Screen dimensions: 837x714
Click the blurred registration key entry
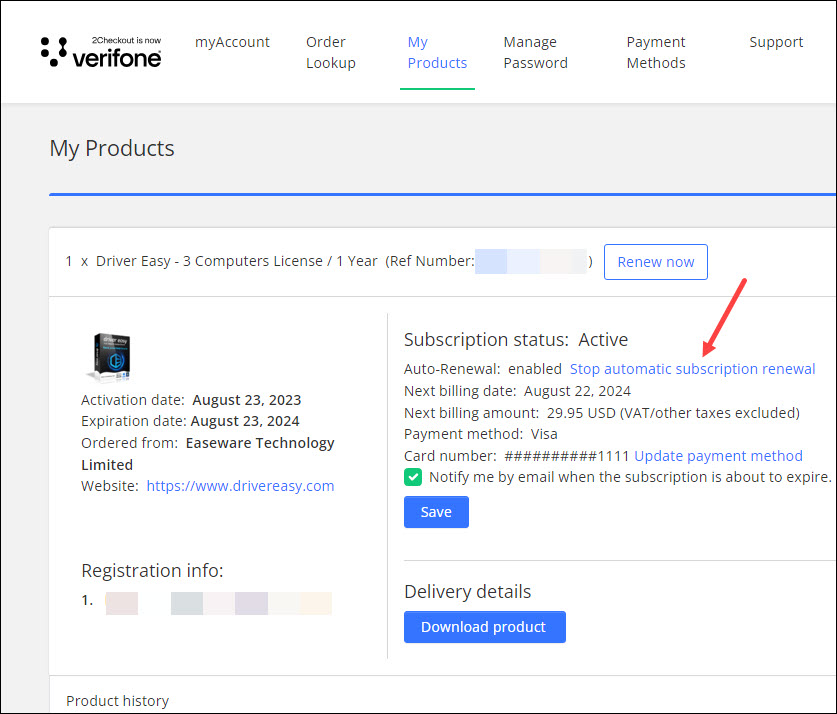coord(218,603)
